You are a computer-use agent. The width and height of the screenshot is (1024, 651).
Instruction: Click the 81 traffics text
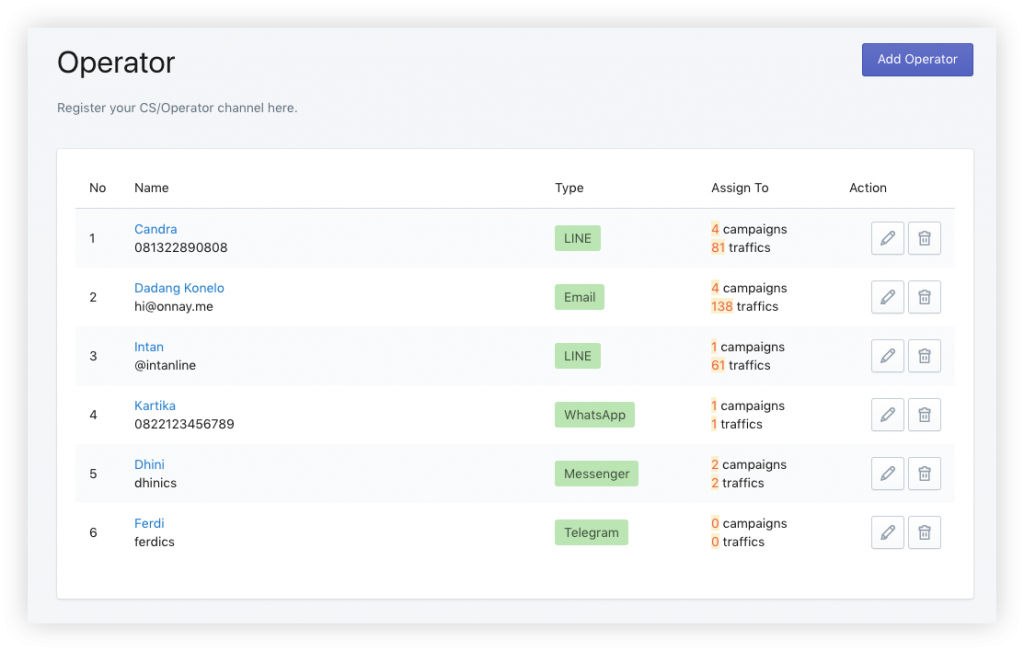[741, 247]
